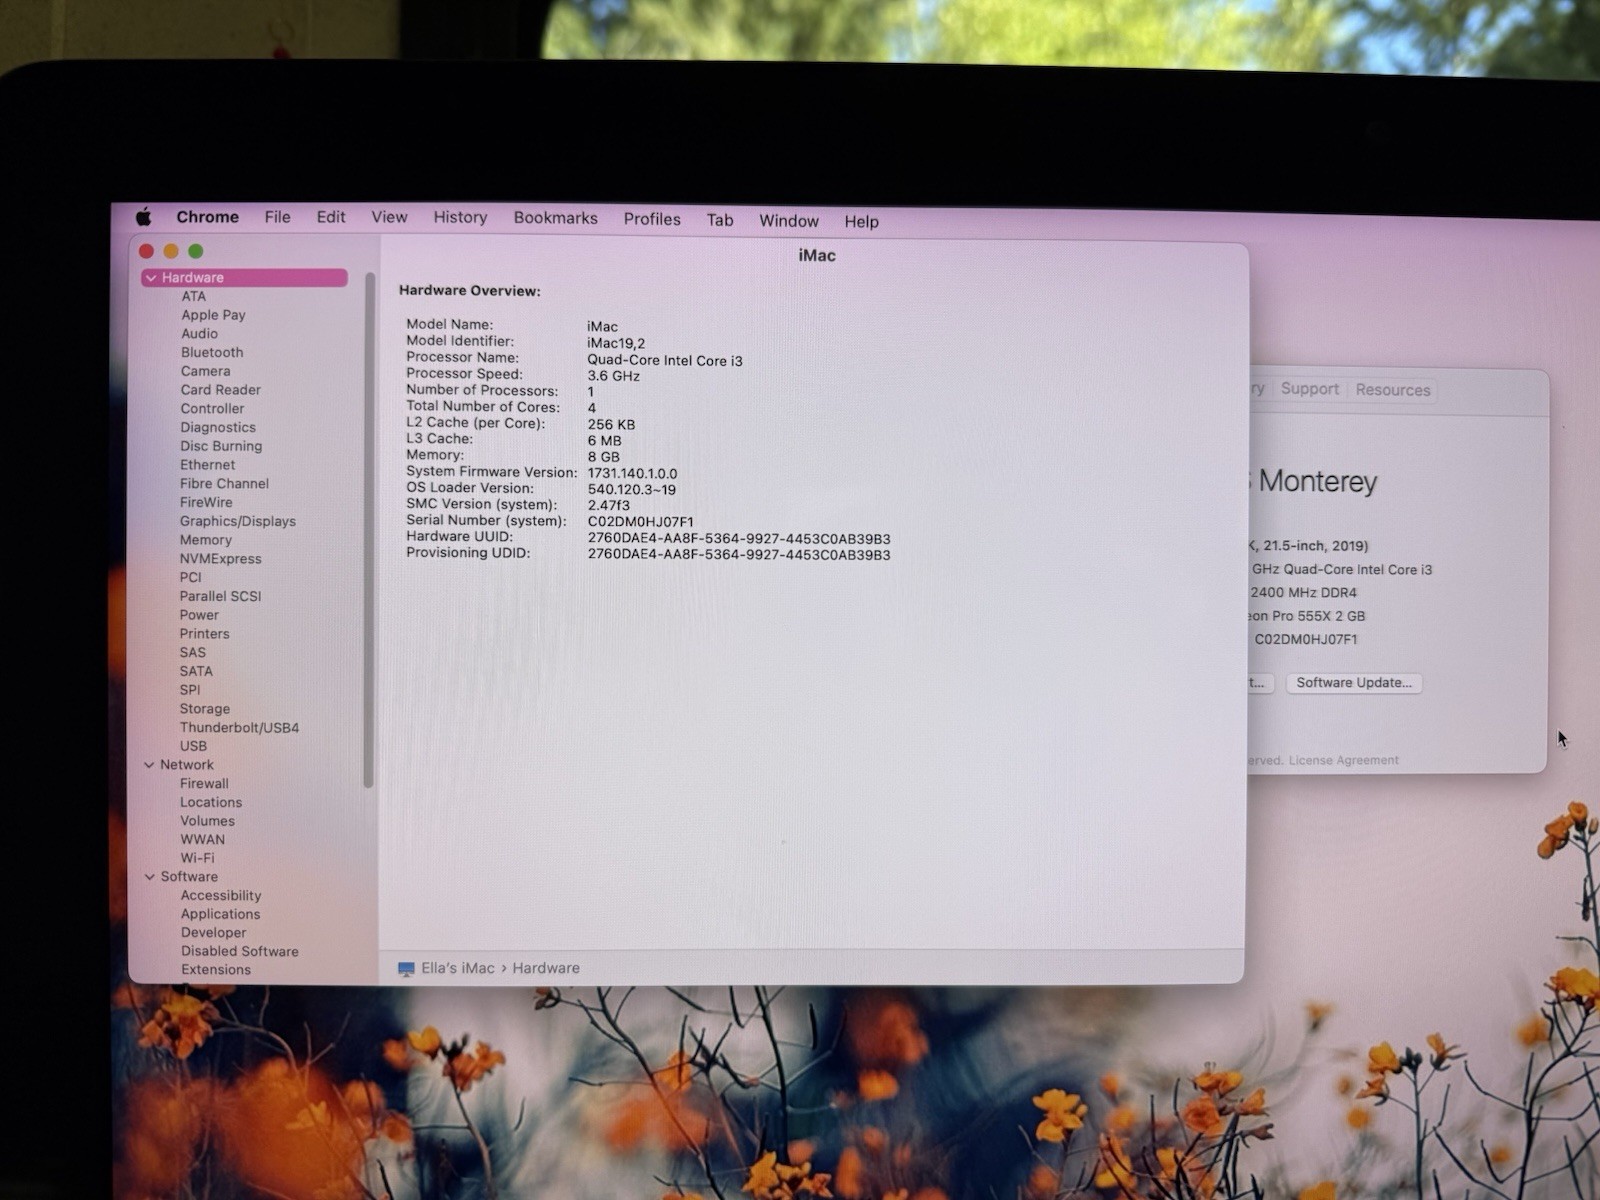Open the Edit menu
The image size is (1600, 1200).
331,217
